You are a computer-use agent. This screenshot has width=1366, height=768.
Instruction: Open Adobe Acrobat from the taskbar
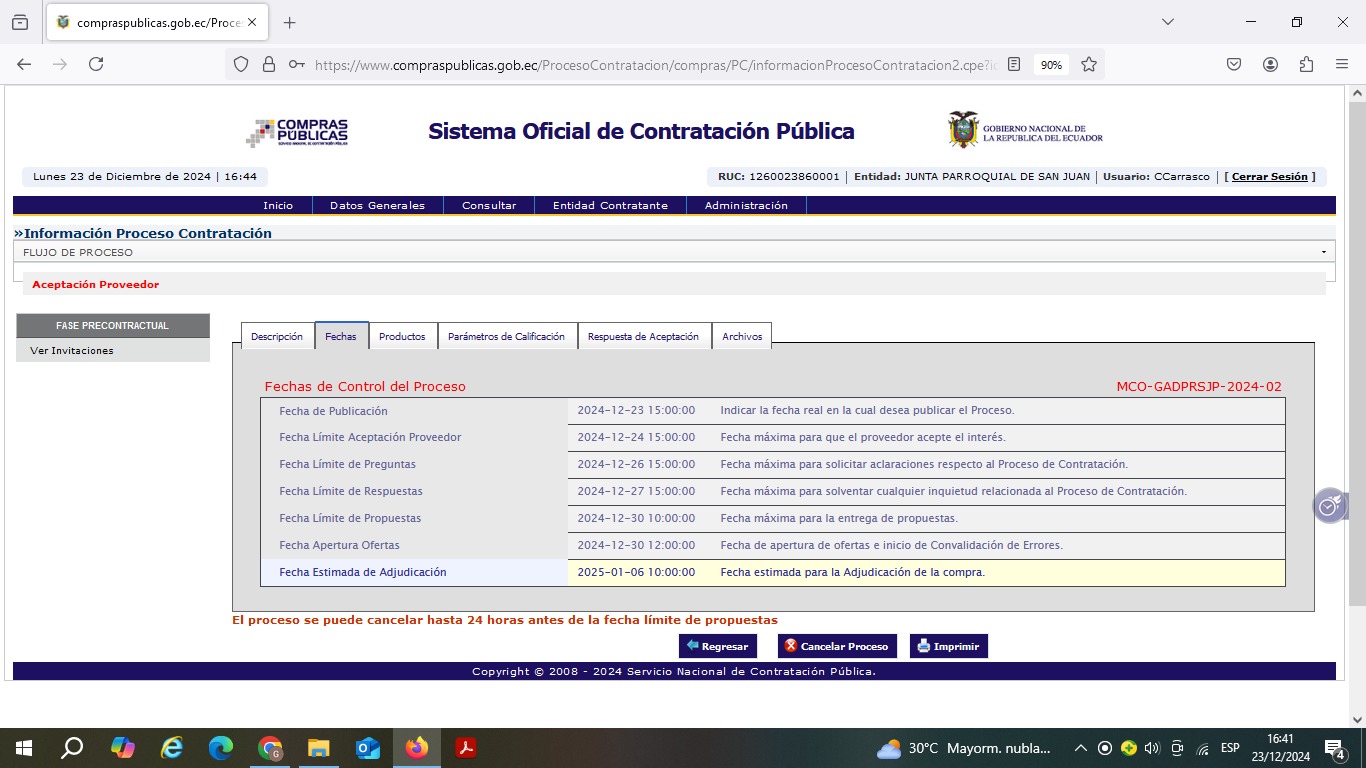[465, 748]
